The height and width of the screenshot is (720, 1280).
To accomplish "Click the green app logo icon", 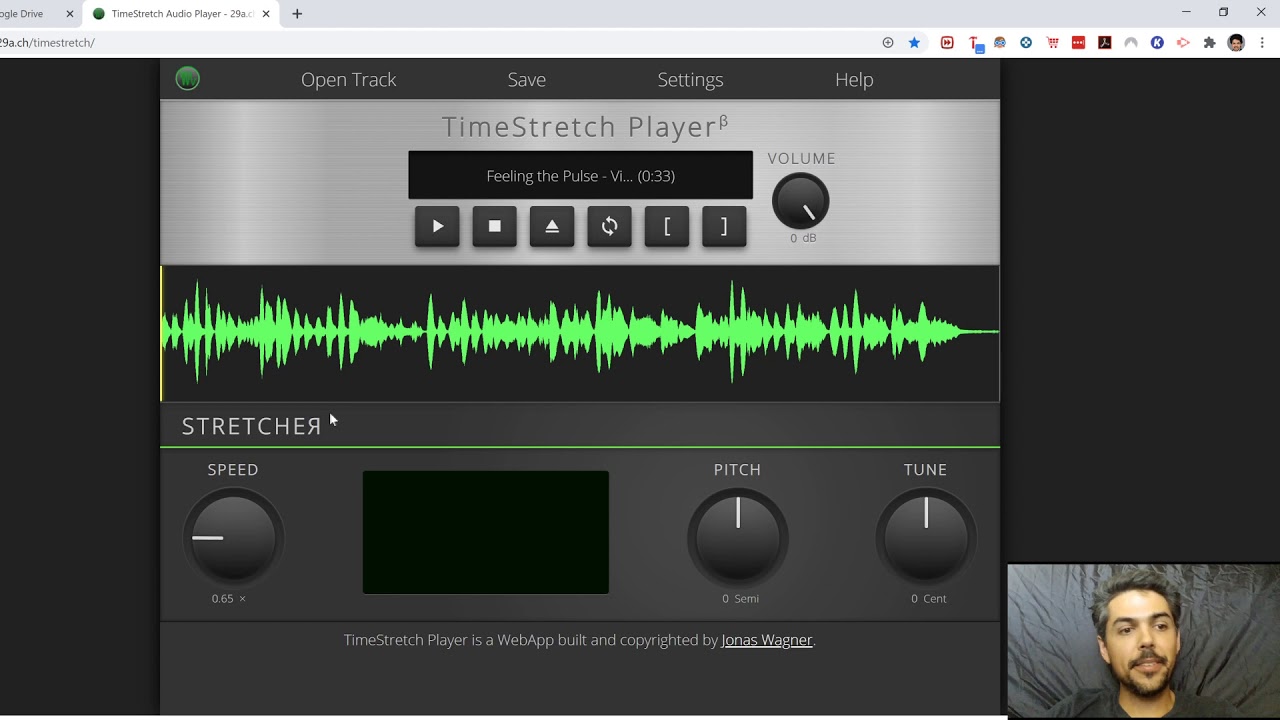I will (x=187, y=79).
